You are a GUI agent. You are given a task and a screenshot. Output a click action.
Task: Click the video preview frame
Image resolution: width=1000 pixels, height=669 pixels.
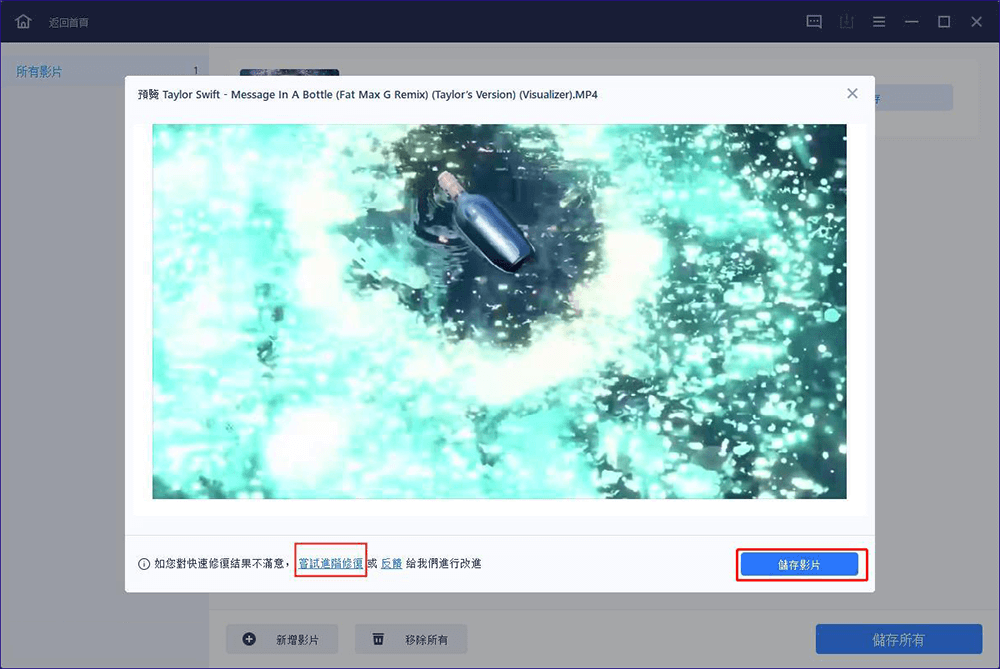pyautogui.click(x=499, y=311)
